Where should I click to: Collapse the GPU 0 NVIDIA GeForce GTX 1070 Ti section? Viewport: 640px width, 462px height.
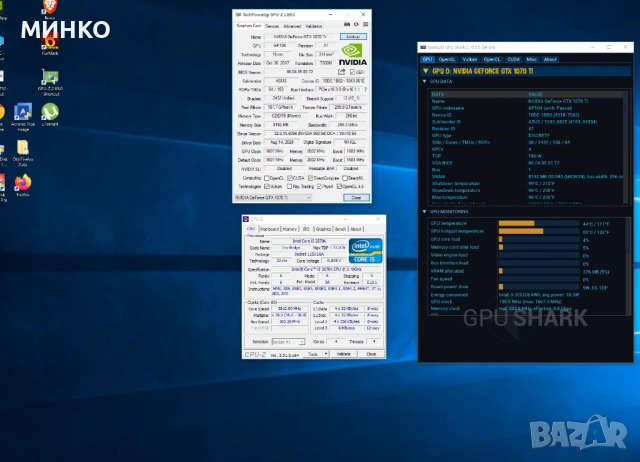tap(425, 71)
